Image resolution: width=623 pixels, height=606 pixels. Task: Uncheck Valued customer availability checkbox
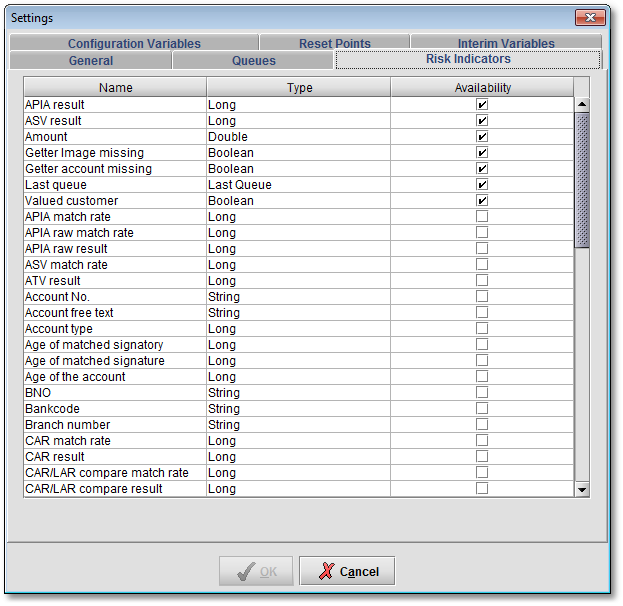click(482, 200)
